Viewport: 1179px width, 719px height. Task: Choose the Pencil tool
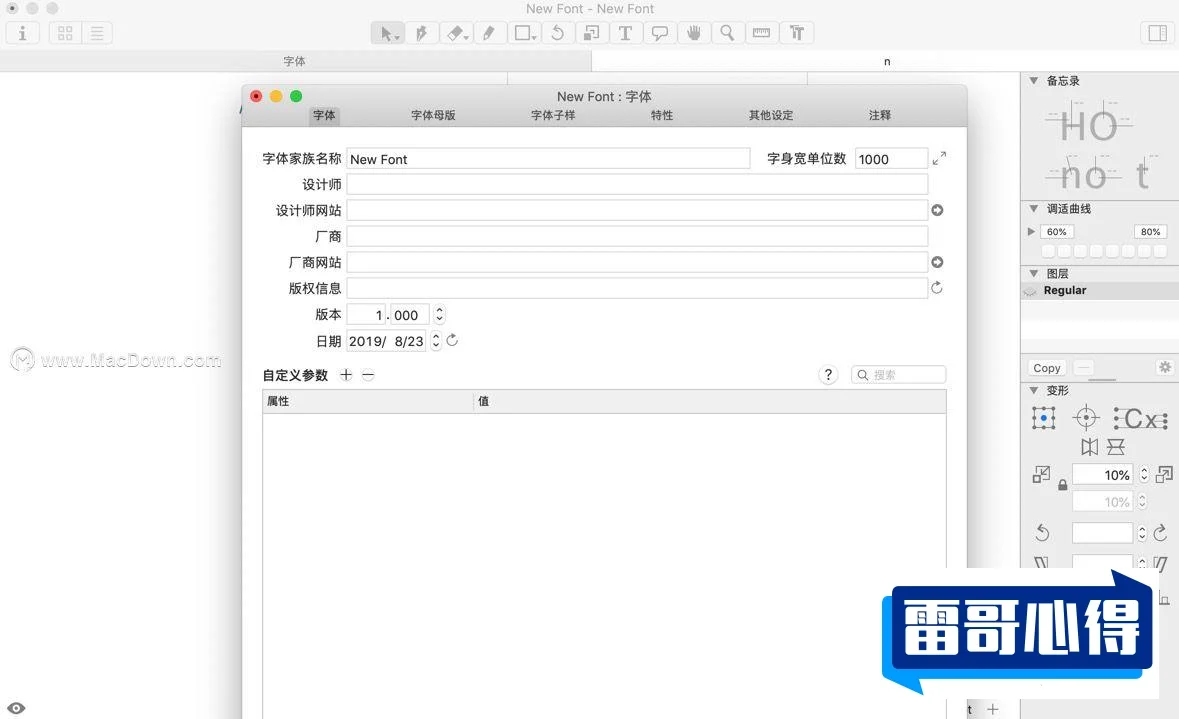tap(489, 33)
